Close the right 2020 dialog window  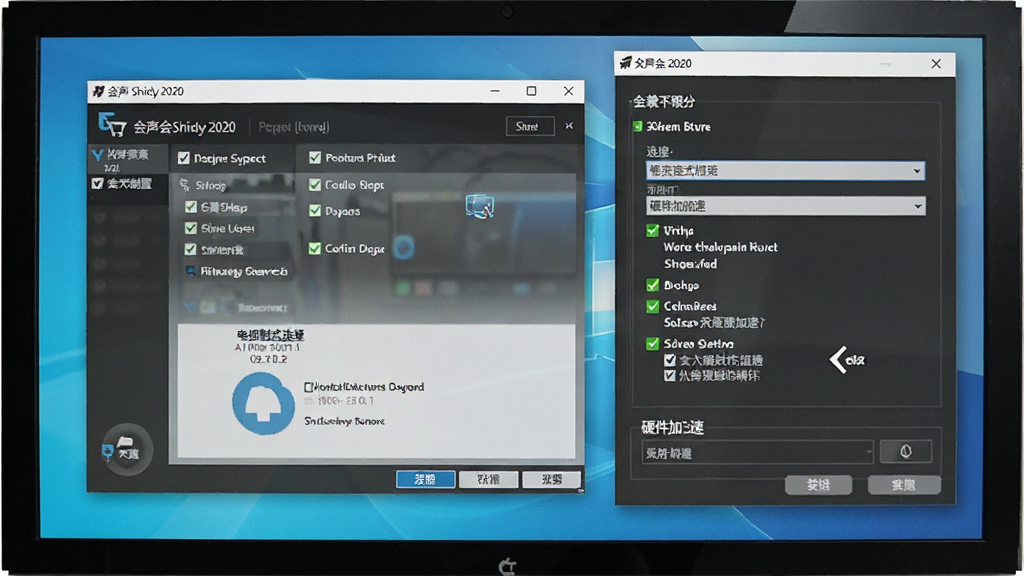pyautogui.click(x=936, y=63)
